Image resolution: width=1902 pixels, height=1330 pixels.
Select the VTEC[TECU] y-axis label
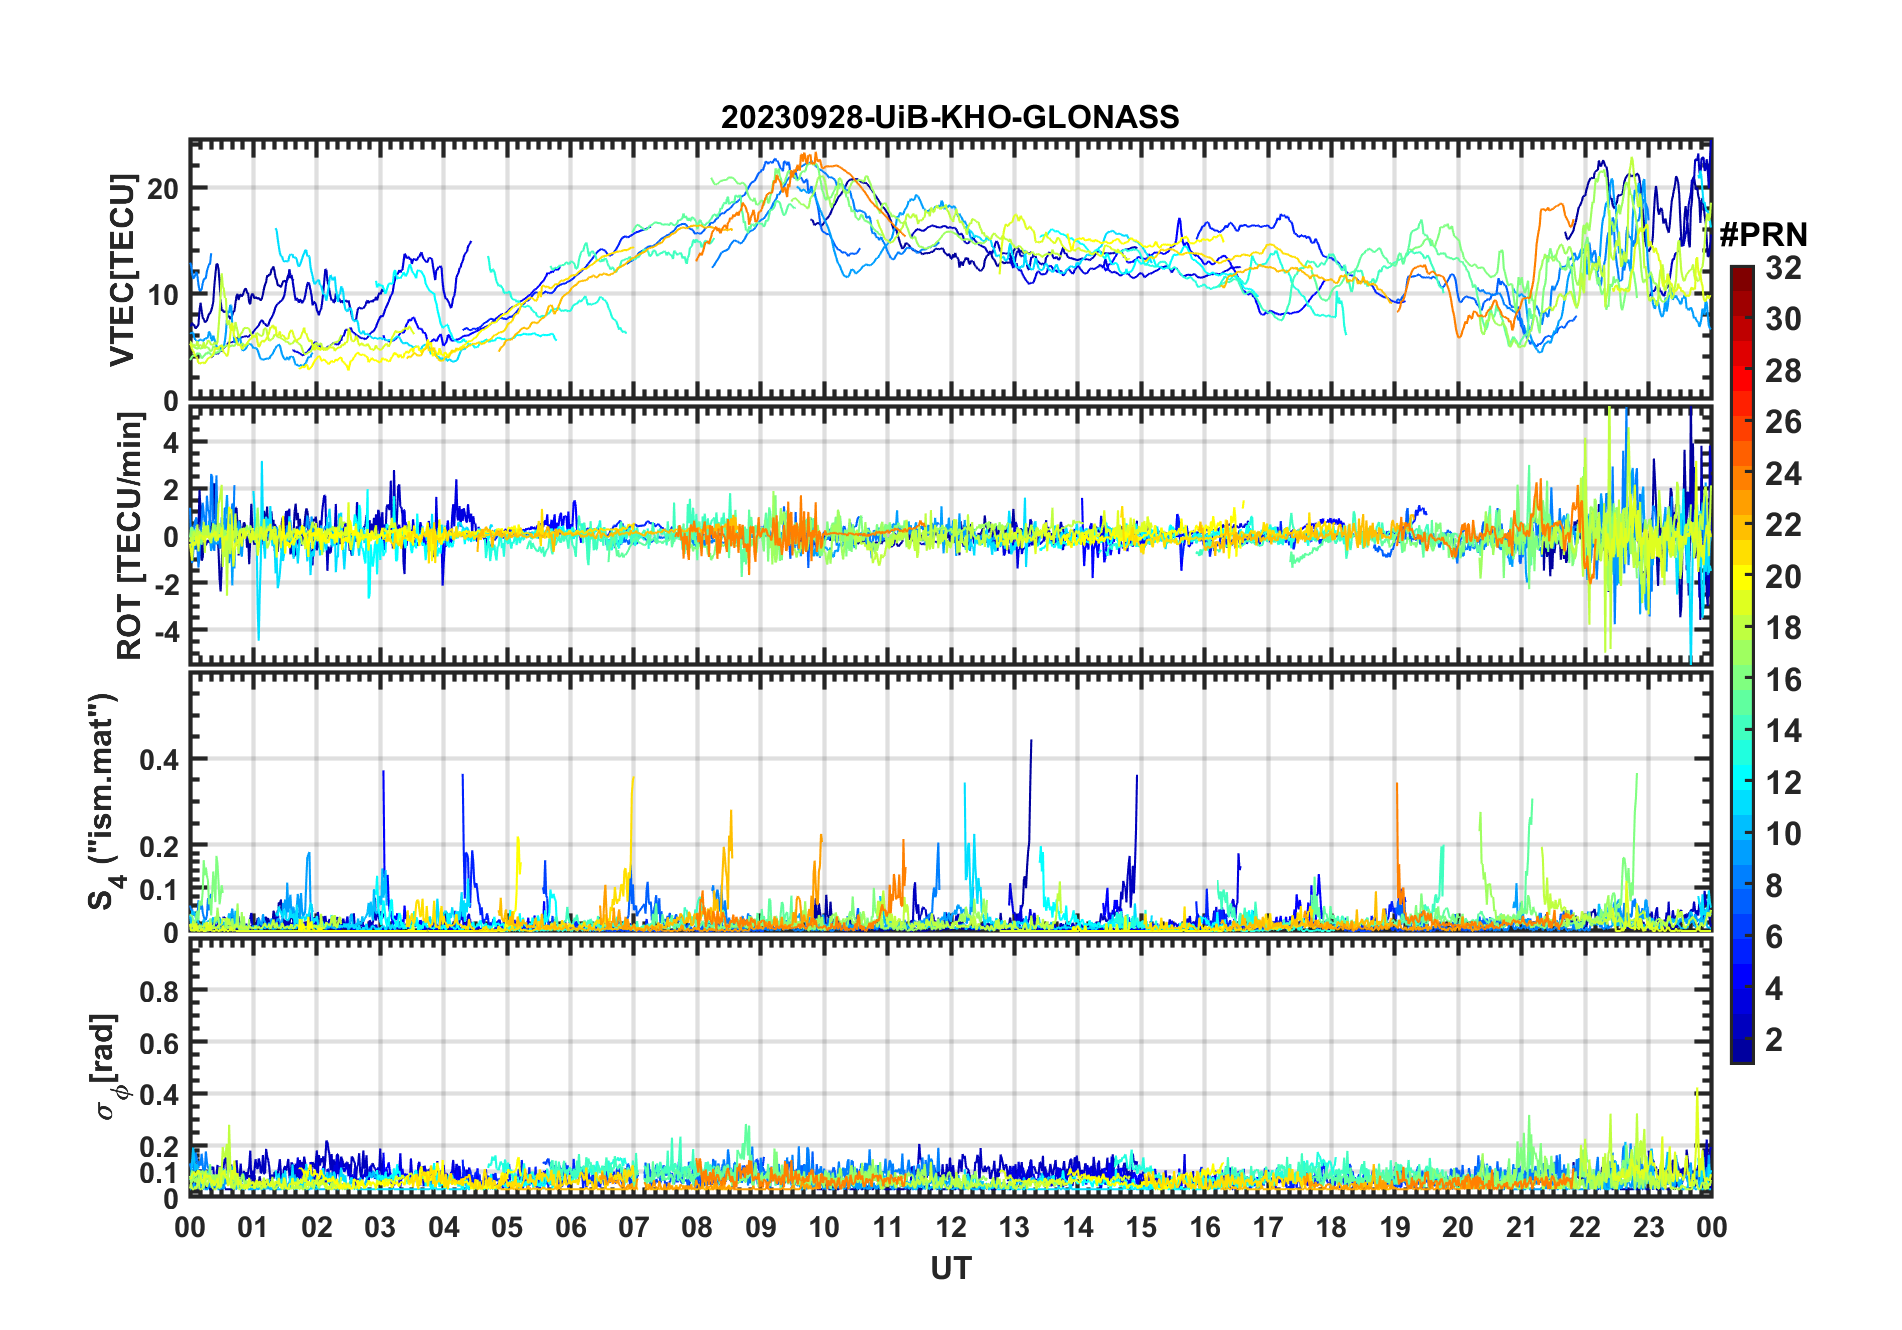(122, 270)
